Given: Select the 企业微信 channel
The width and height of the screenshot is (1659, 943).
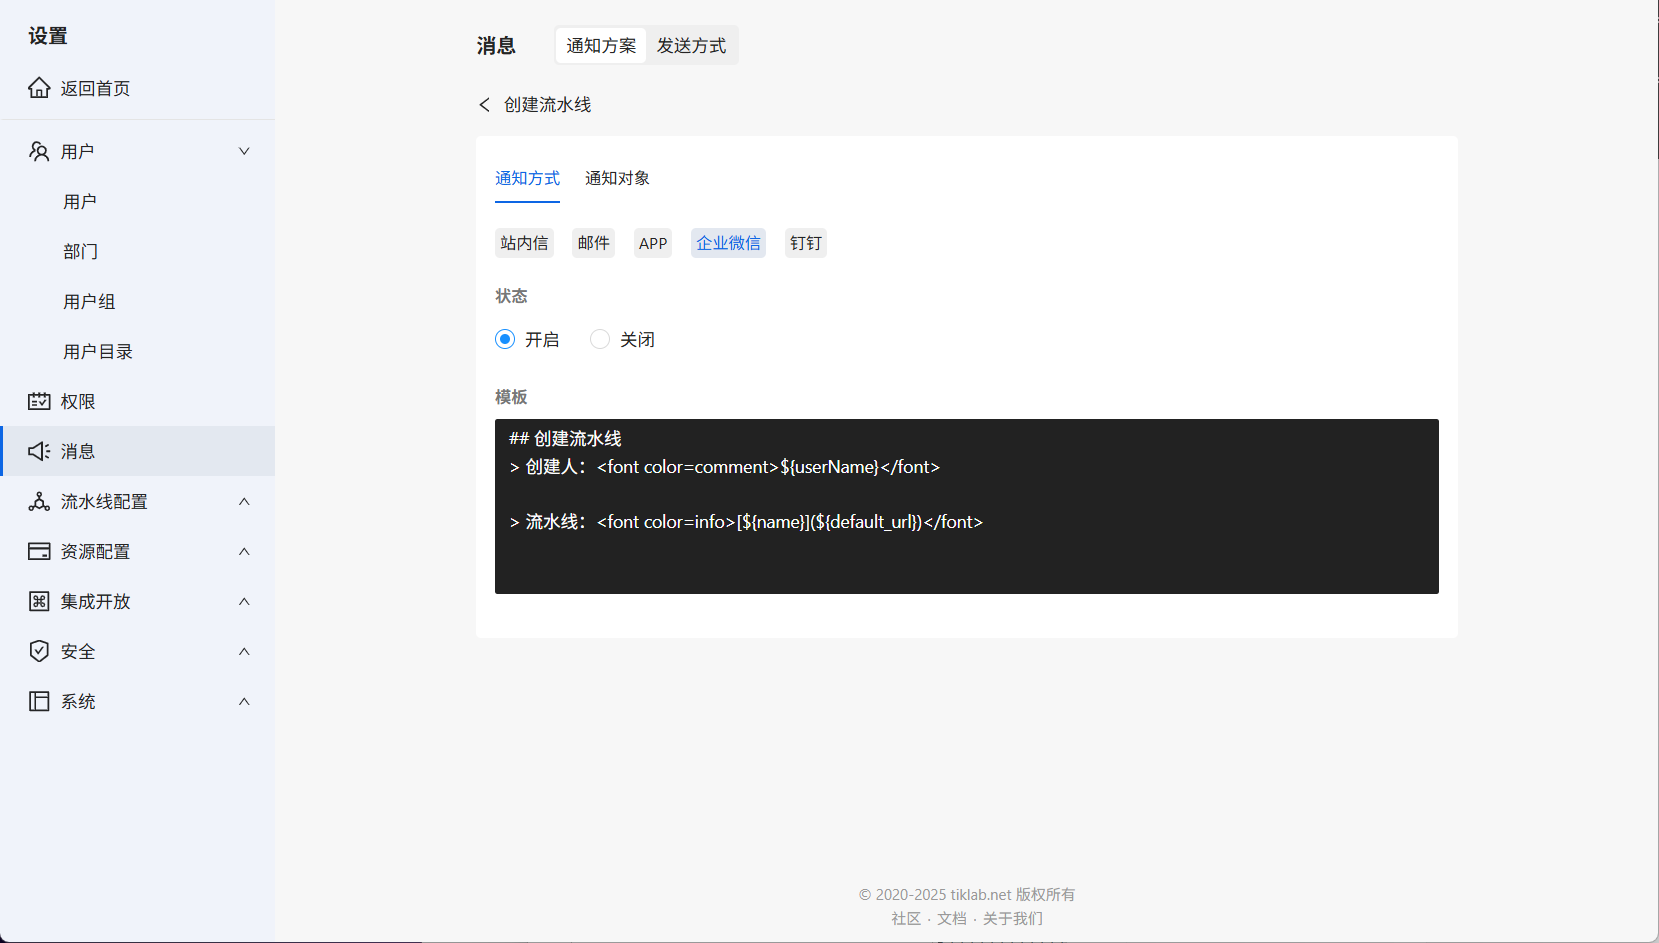Looking at the screenshot, I should pos(728,243).
